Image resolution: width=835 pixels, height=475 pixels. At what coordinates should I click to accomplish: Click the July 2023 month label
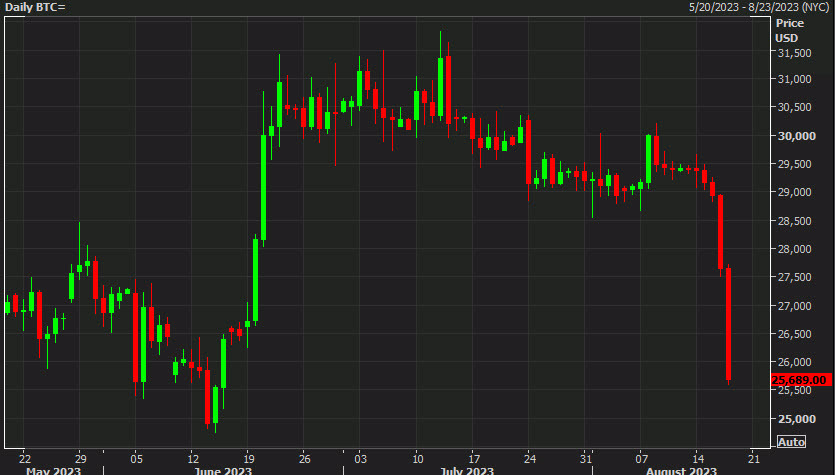(467, 471)
